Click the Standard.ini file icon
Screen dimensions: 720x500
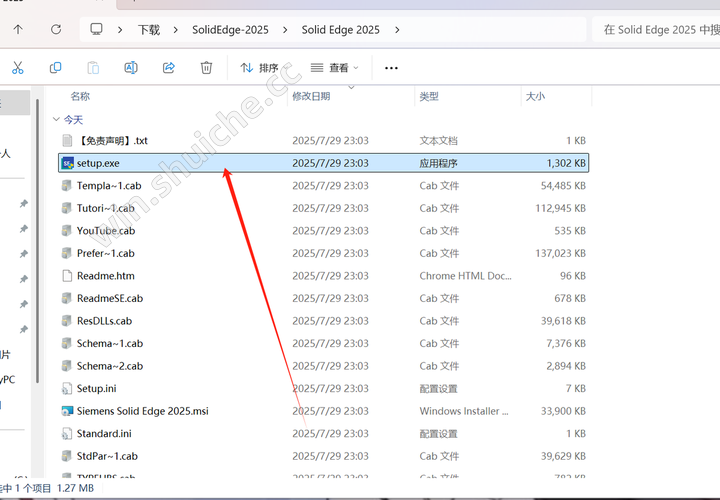[x=67, y=433]
